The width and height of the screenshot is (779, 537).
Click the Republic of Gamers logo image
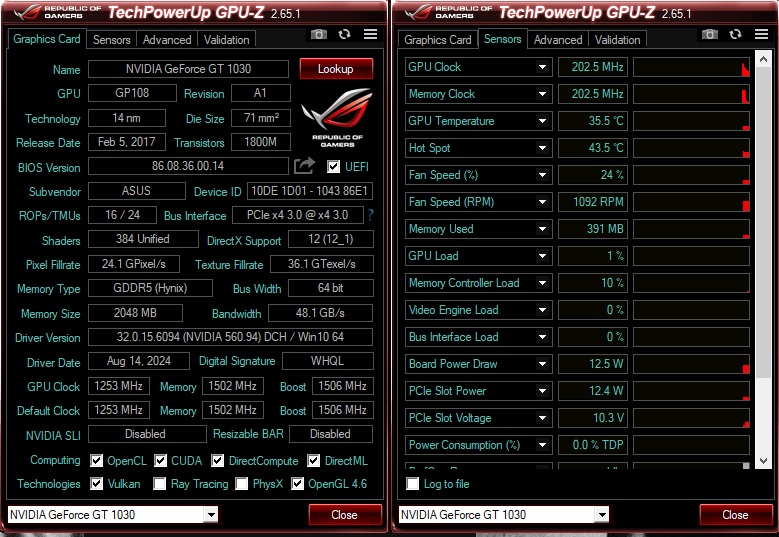click(337, 117)
